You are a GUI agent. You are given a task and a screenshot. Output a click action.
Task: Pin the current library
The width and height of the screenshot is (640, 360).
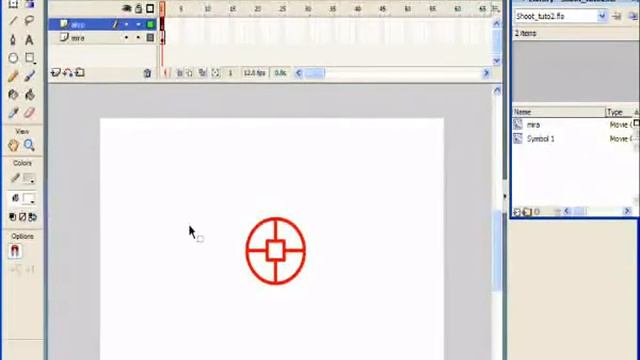click(617, 16)
